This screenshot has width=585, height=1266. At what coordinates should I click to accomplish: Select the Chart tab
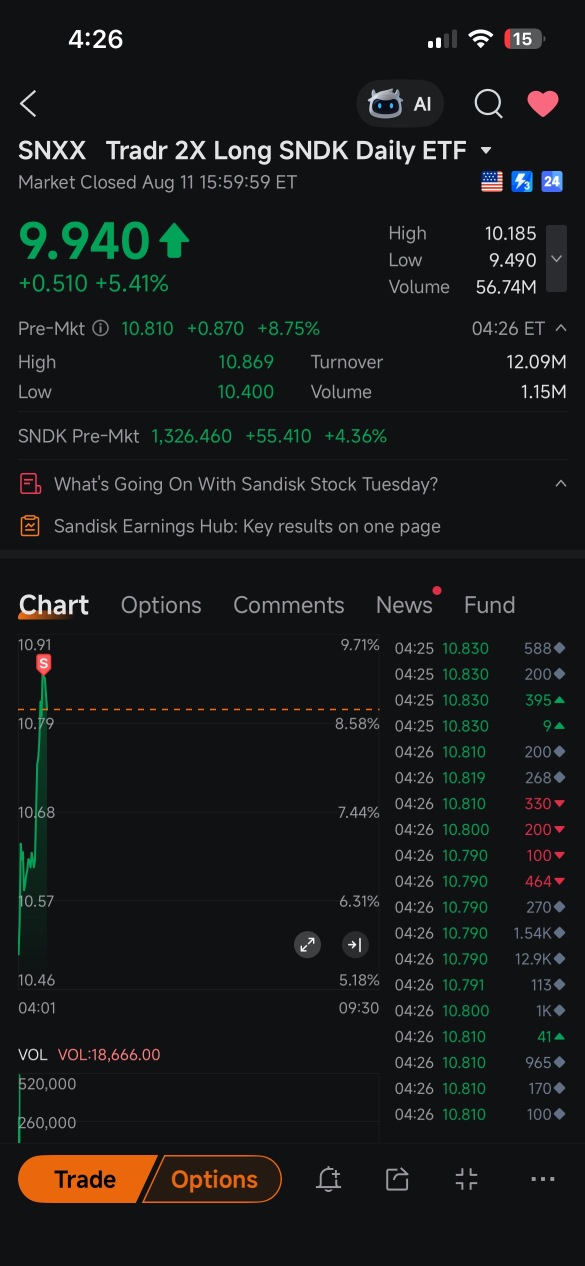(x=54, y=605)
